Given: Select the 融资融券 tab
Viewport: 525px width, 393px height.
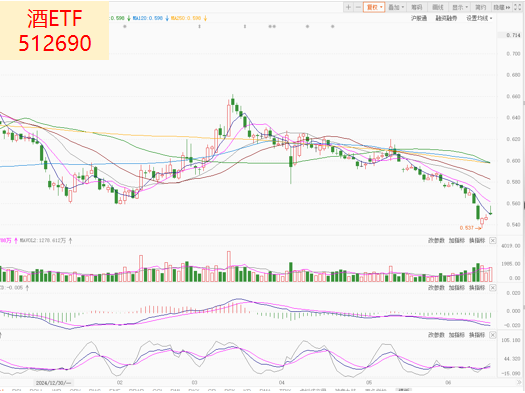Looking at the screenshot, I should pyautogui.click(x=446, y=18).
